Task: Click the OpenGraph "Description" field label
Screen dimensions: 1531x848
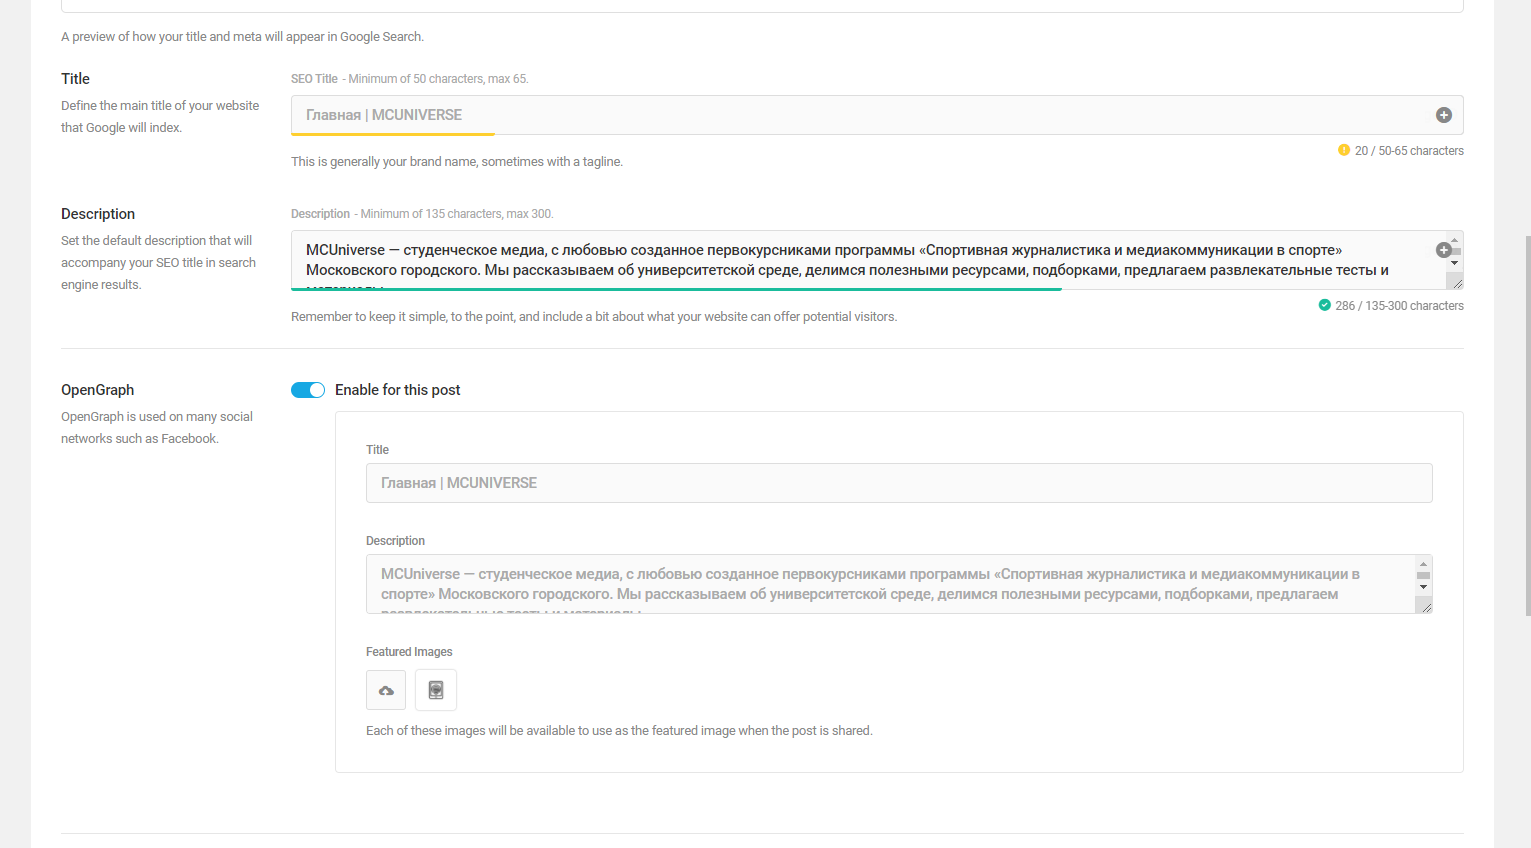Action: click(x=395, y=541)
